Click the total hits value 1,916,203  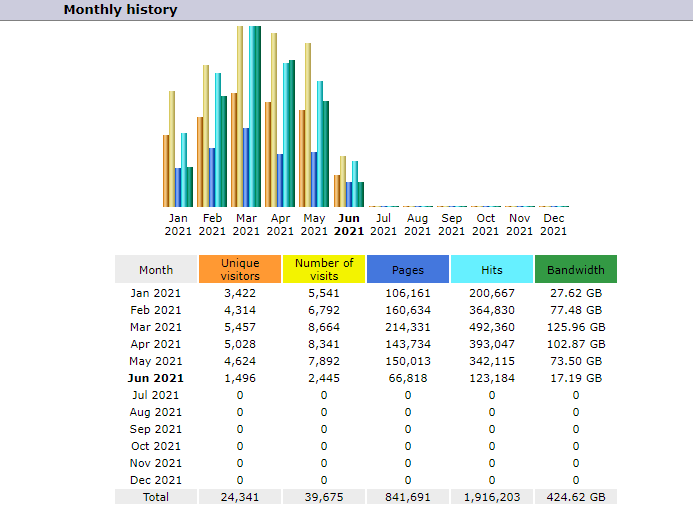491,497
